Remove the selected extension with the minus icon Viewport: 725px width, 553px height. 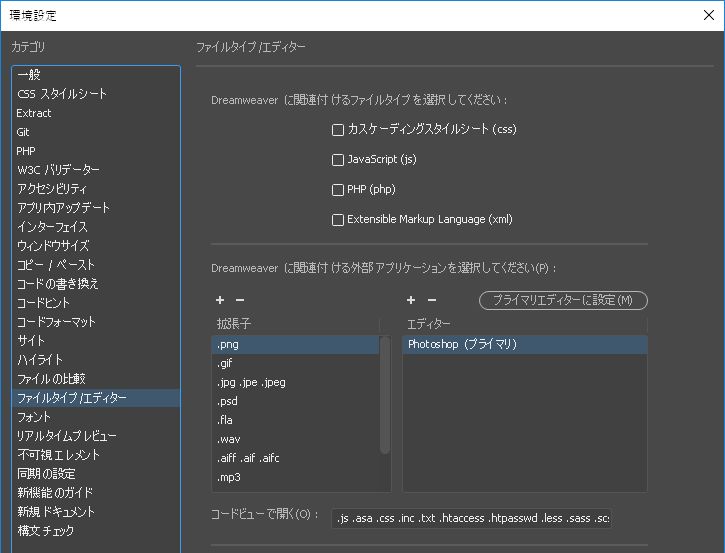coord(240,300)
